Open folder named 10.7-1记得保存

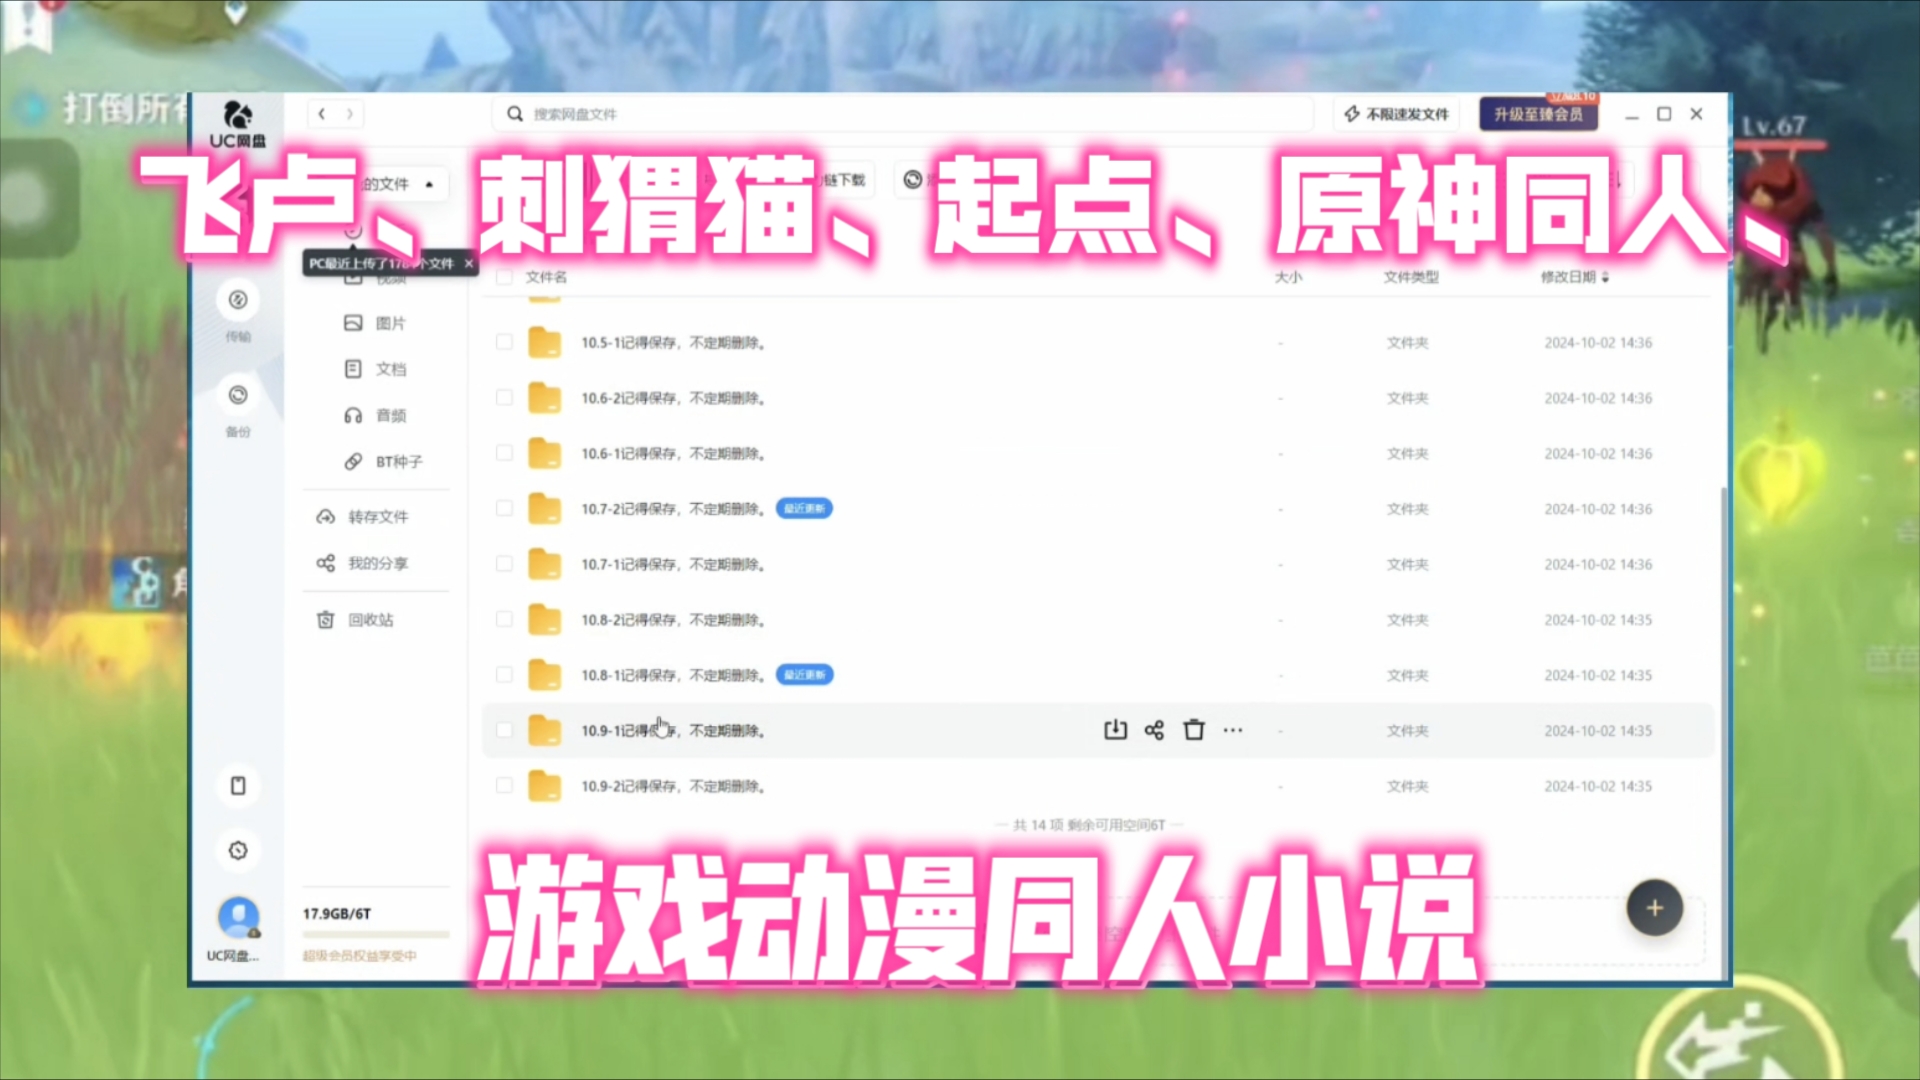point(673,564)
